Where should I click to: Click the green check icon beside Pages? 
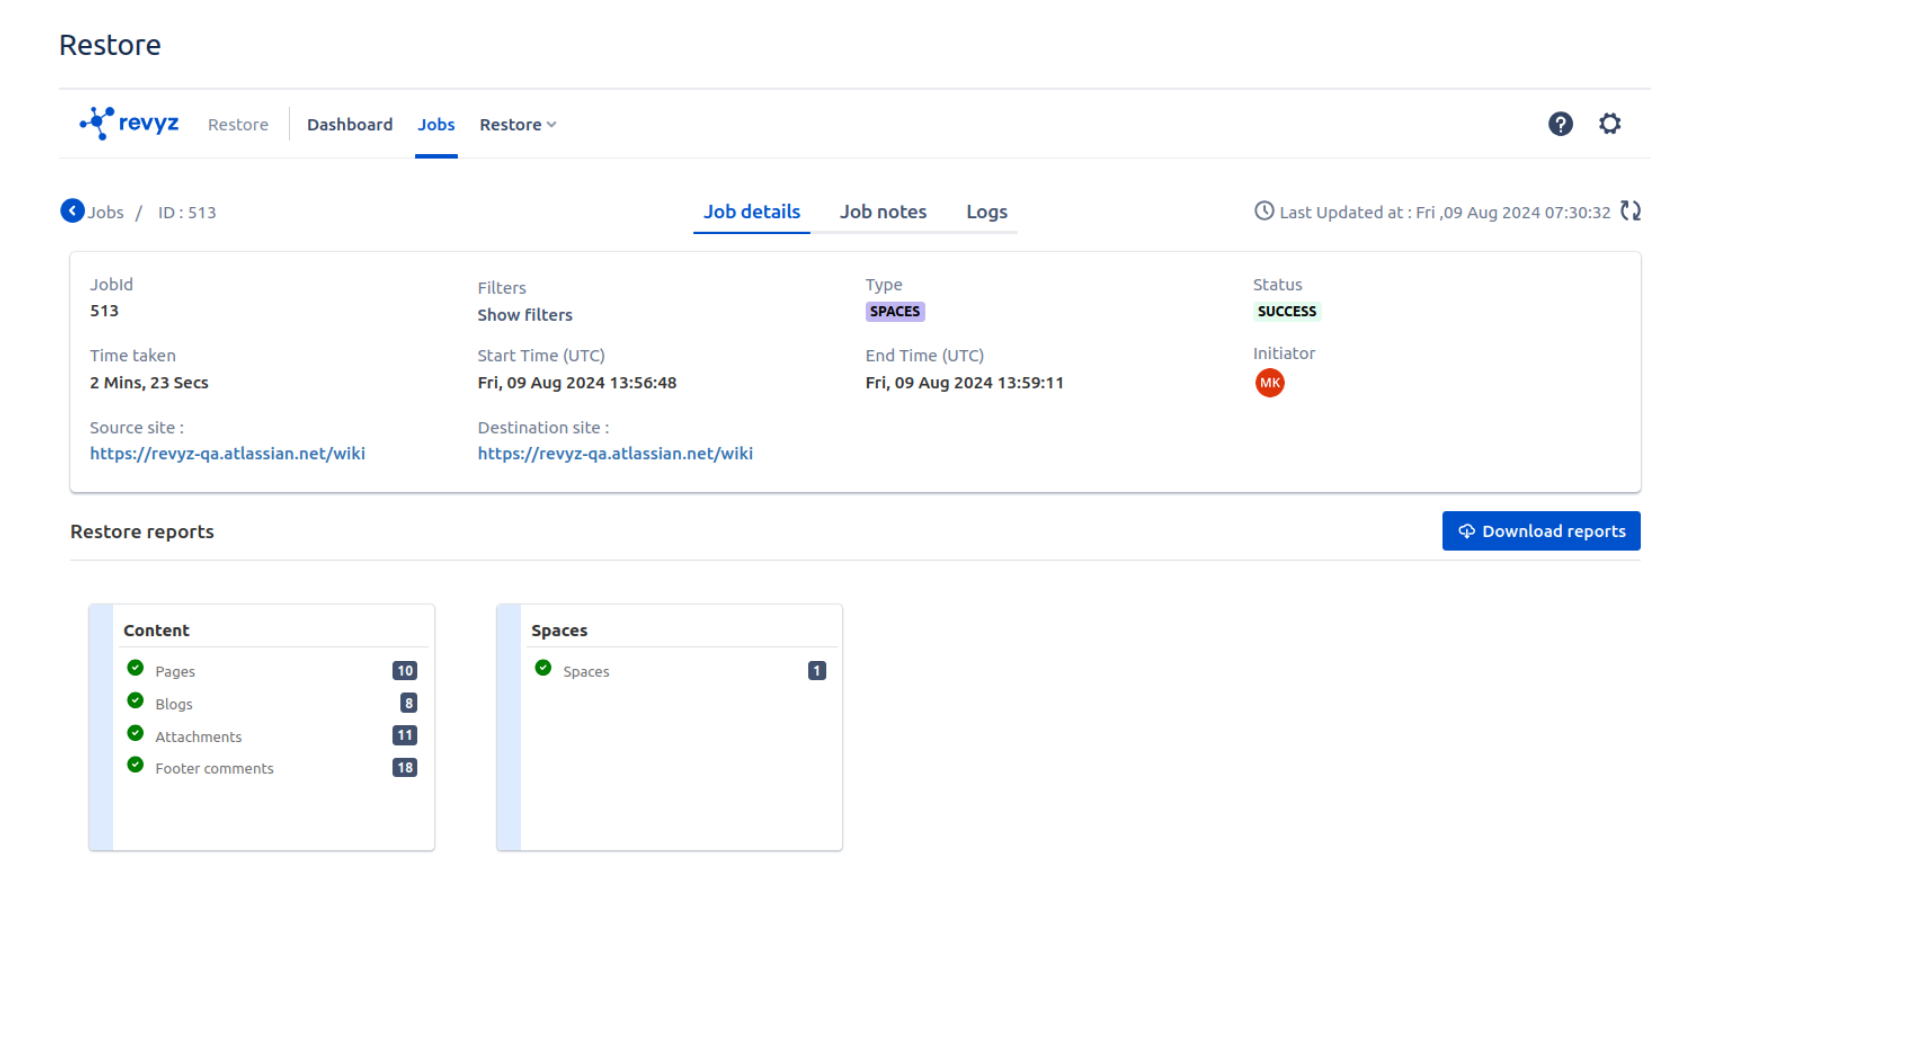(x=135, y=668)
